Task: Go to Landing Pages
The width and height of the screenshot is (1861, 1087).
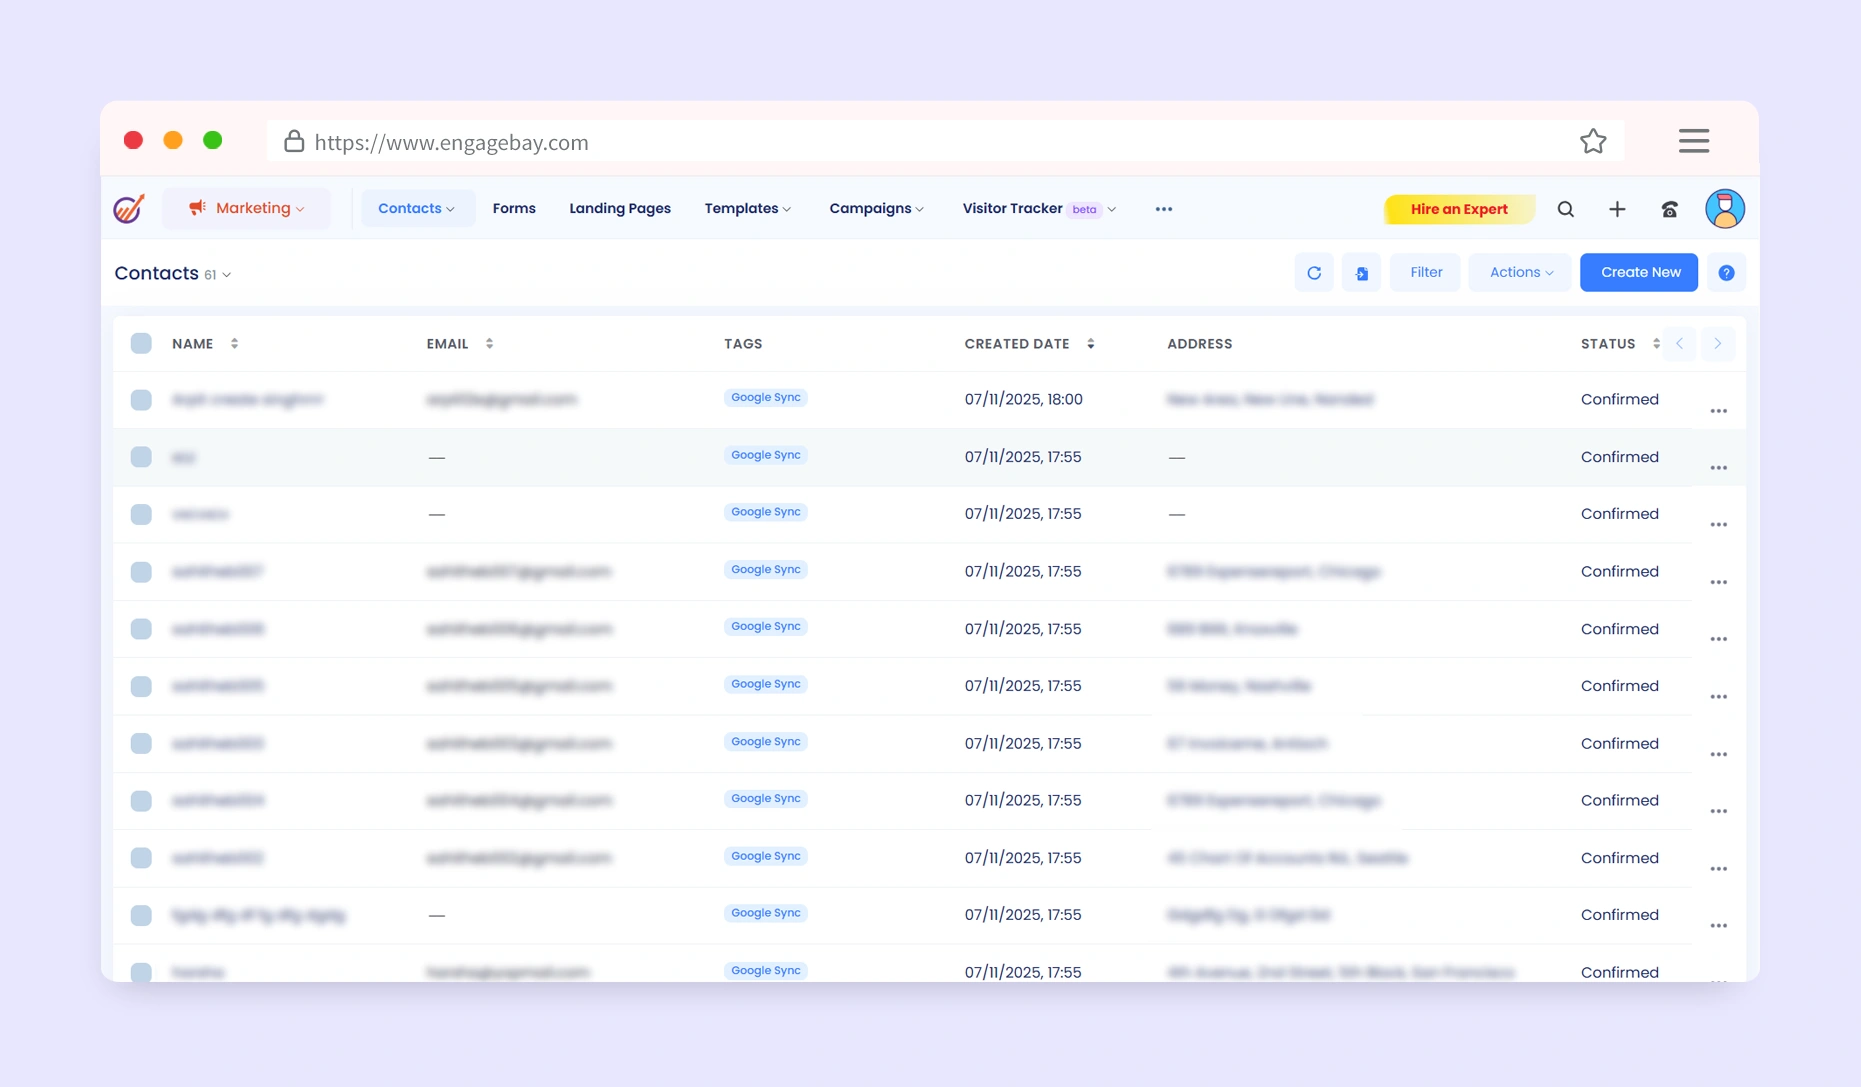Action: (620, 209)
